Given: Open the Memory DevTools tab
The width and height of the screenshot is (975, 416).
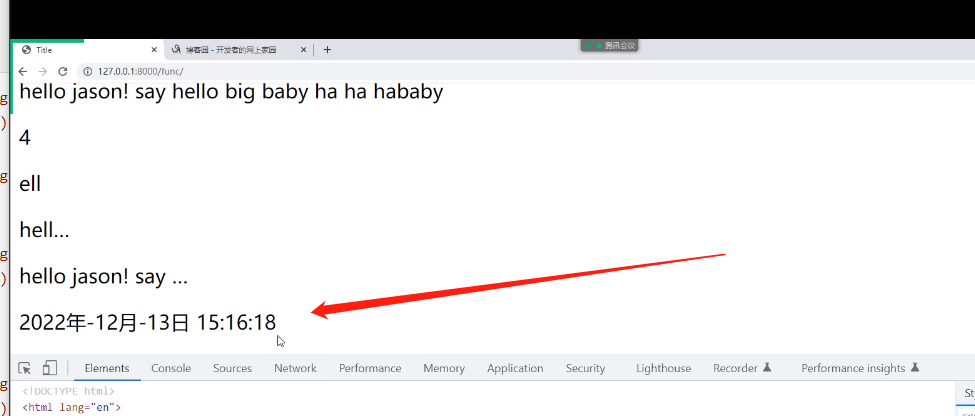Looking at the screenshot, I should (x=444, y=368).
